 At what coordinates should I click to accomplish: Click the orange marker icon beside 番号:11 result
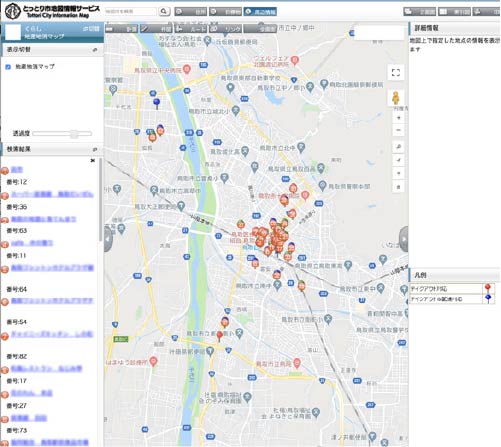pos(4,245)
